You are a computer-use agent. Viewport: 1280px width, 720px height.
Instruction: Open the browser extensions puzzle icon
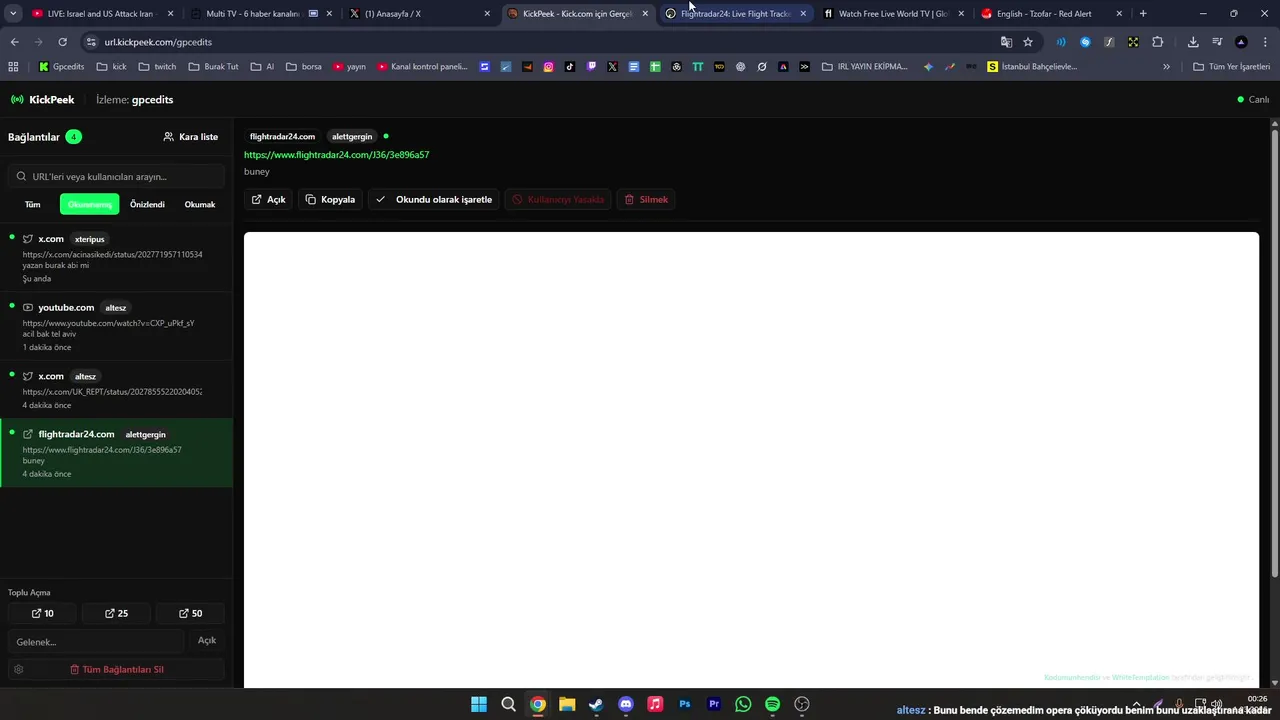(x=1157, y=42)
